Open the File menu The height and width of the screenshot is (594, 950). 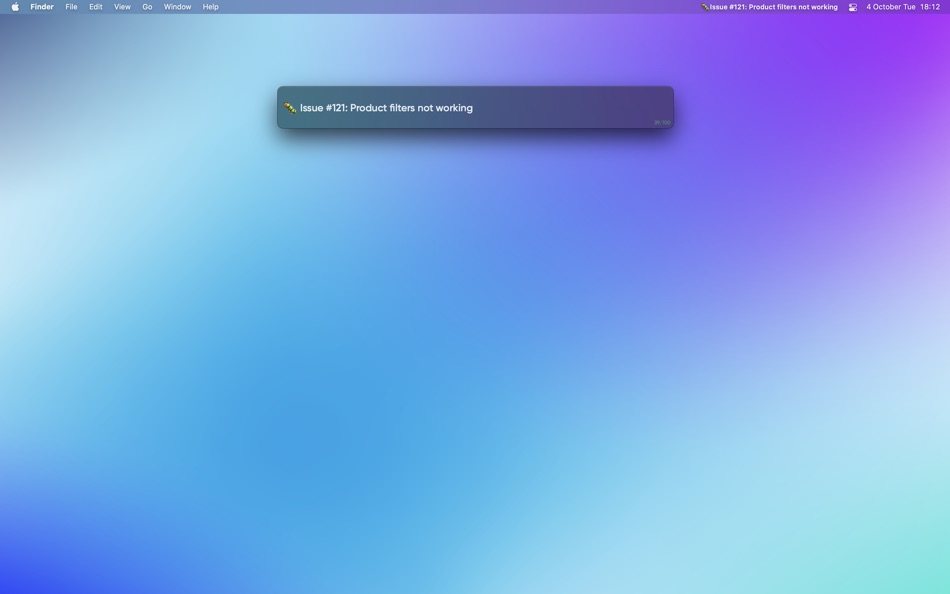click(71, 7)
